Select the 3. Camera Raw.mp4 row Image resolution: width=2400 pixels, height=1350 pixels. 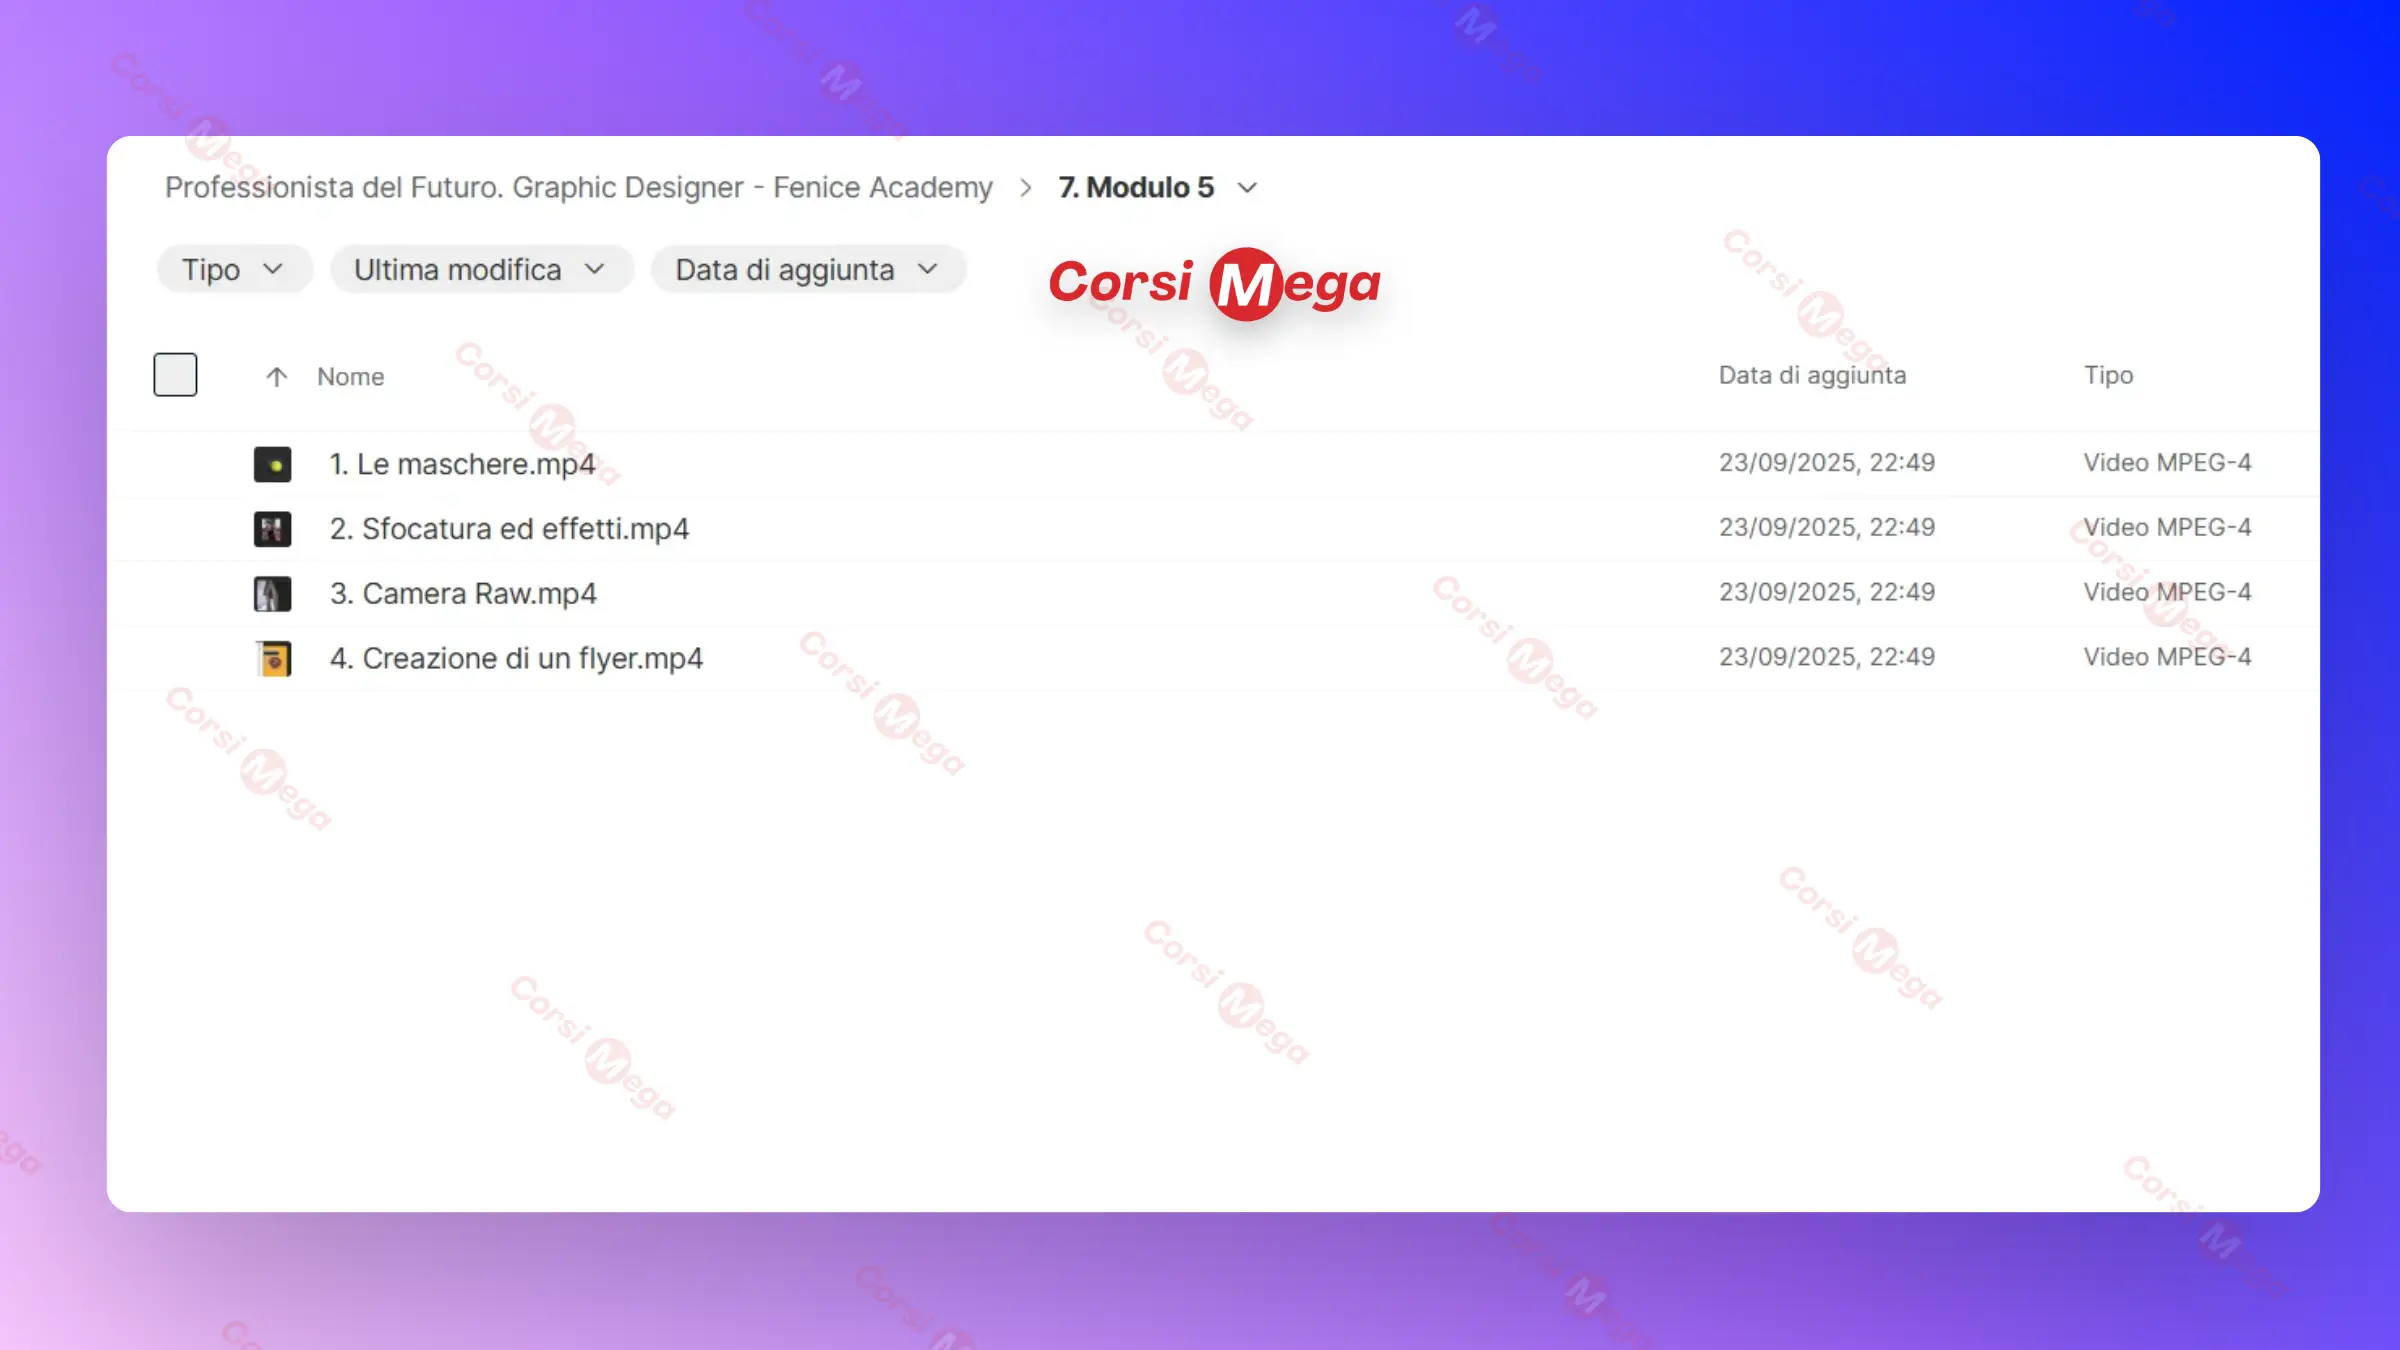463,594
